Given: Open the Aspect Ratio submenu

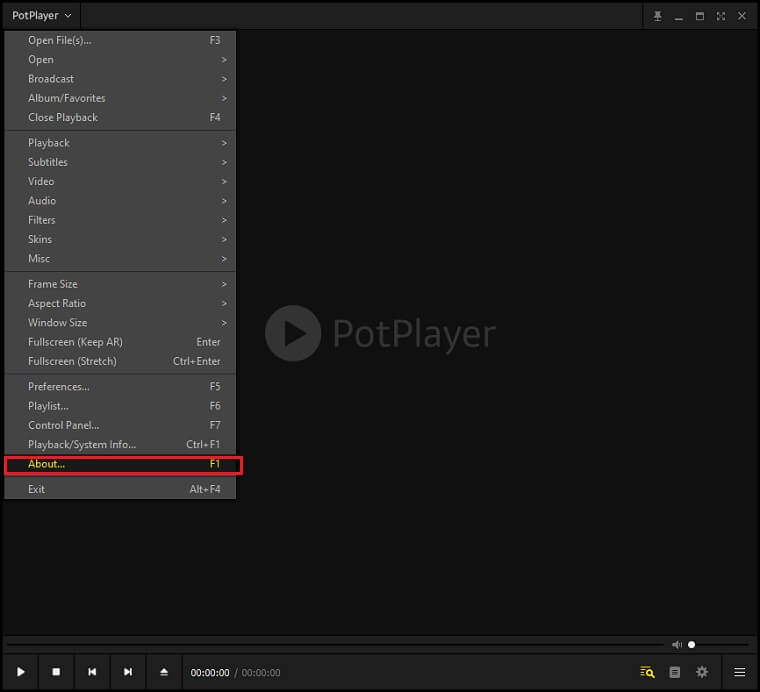Looking at the screenshot, I should coord(120,303).
